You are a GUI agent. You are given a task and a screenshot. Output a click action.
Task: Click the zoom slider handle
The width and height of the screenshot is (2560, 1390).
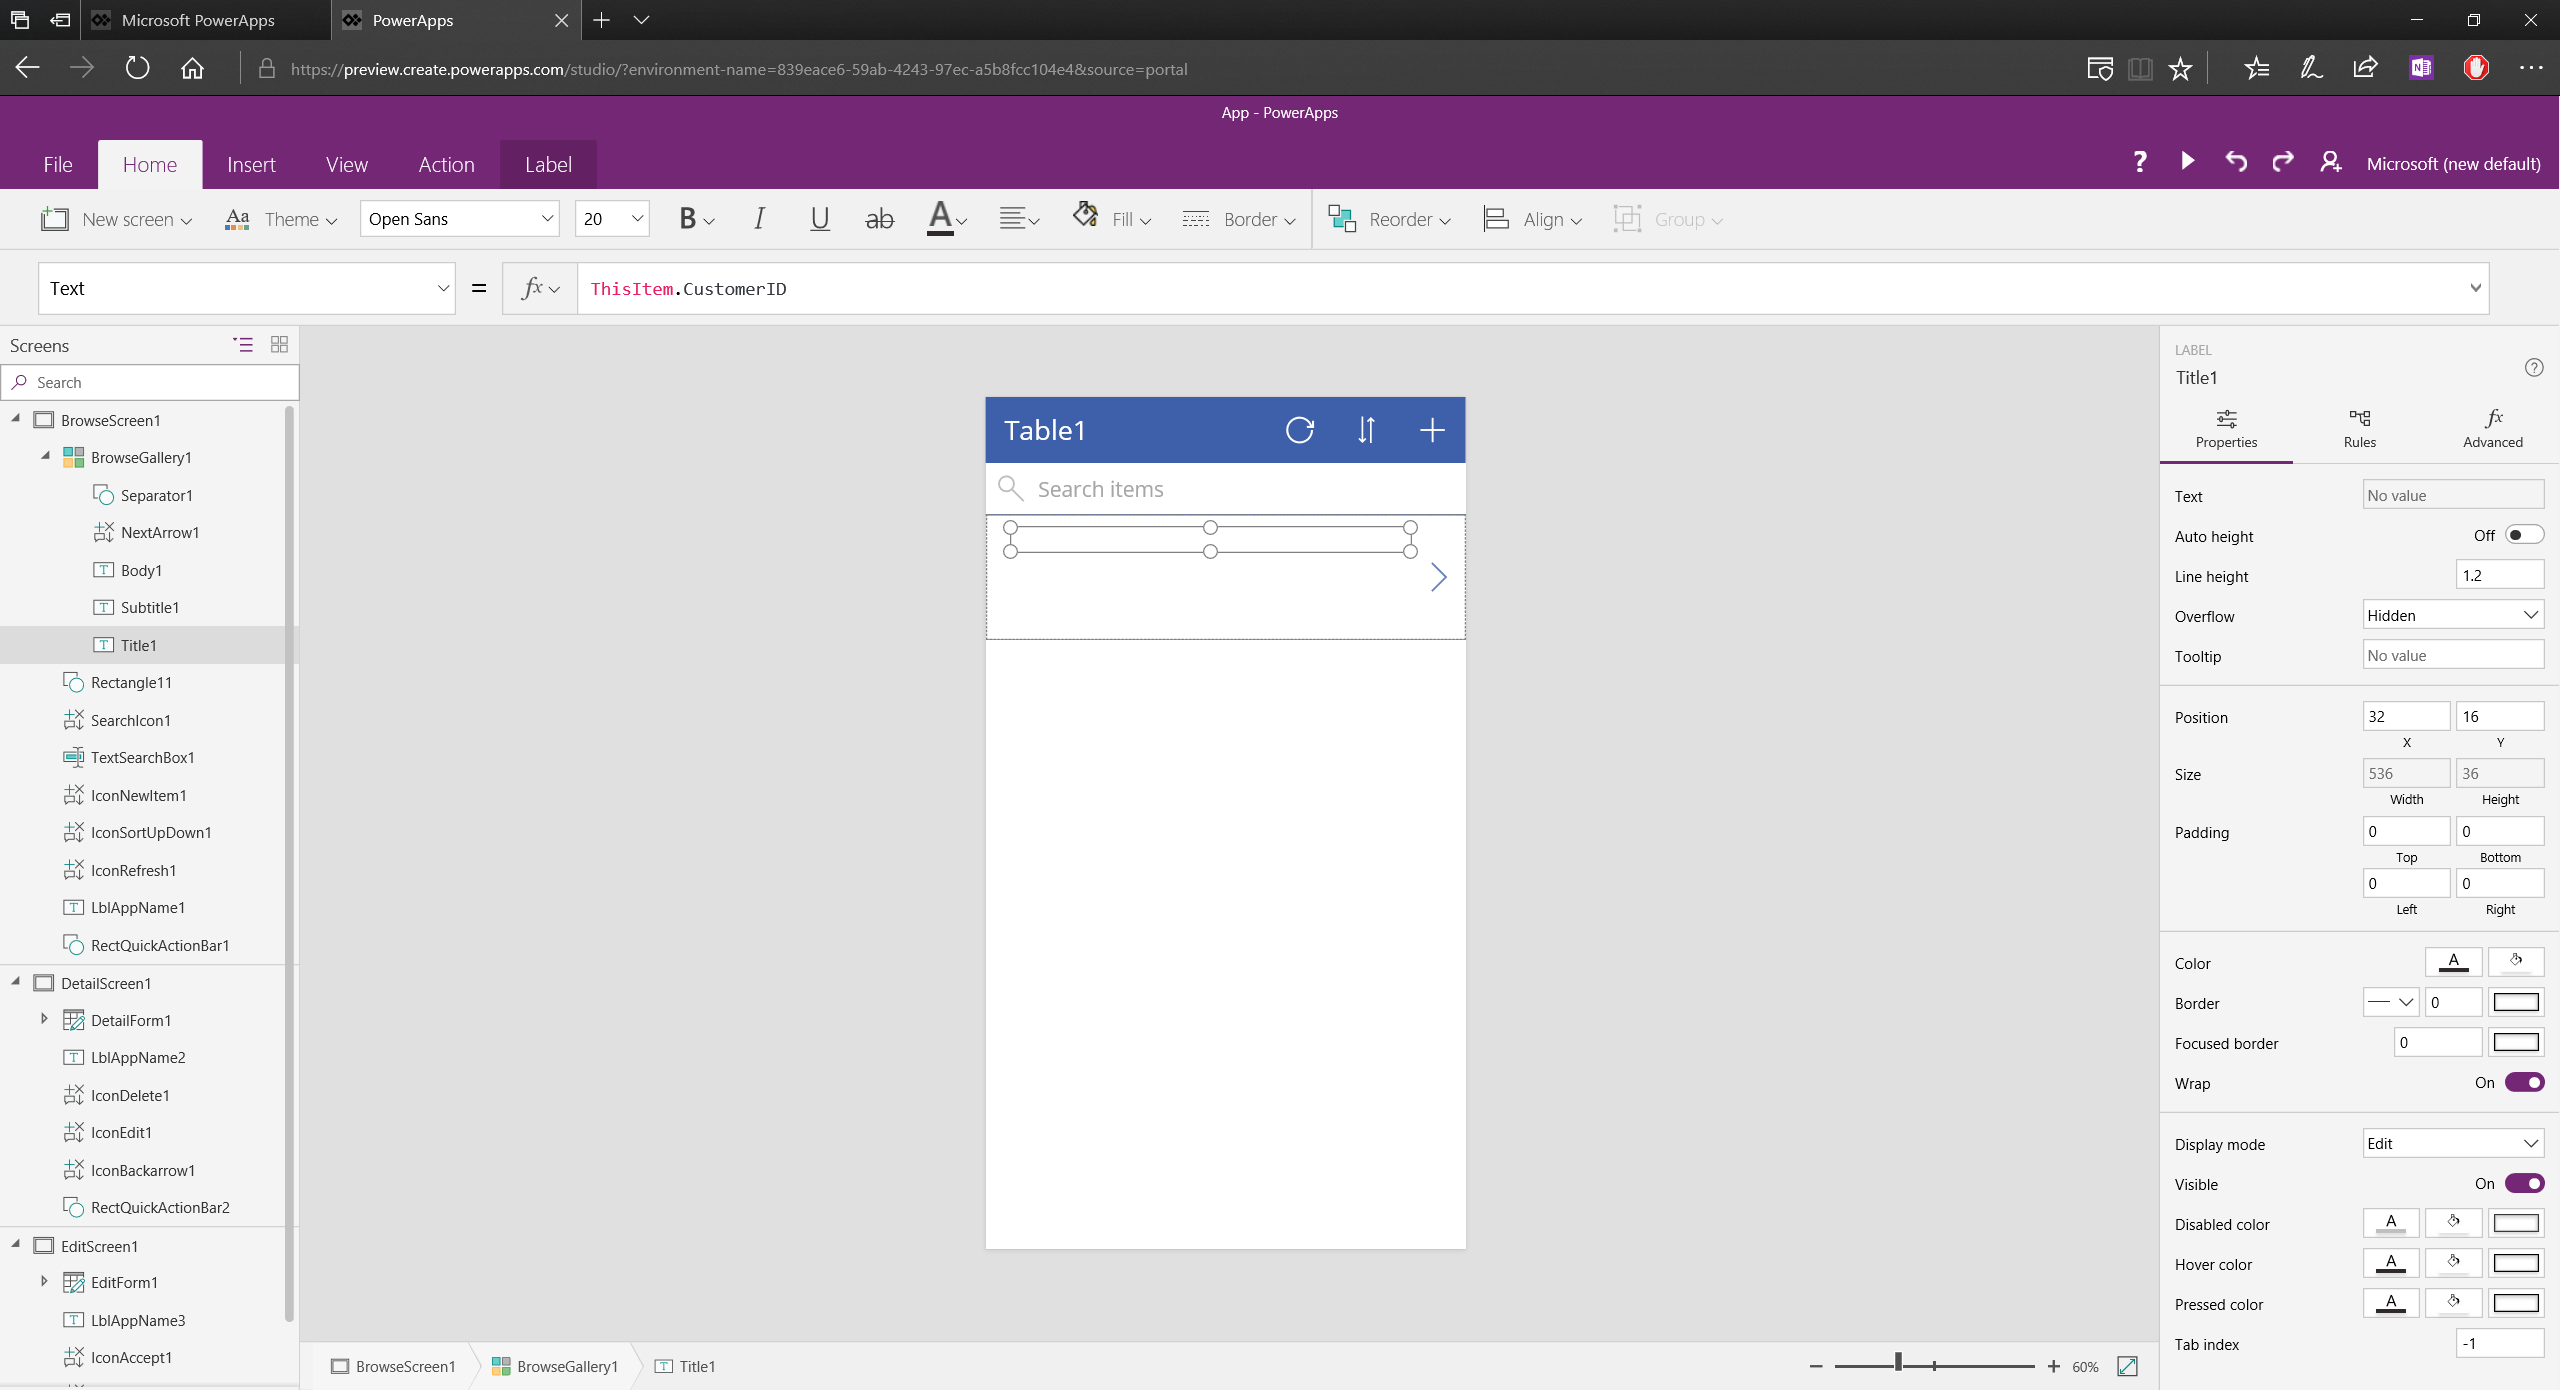pos(1898,1364)
